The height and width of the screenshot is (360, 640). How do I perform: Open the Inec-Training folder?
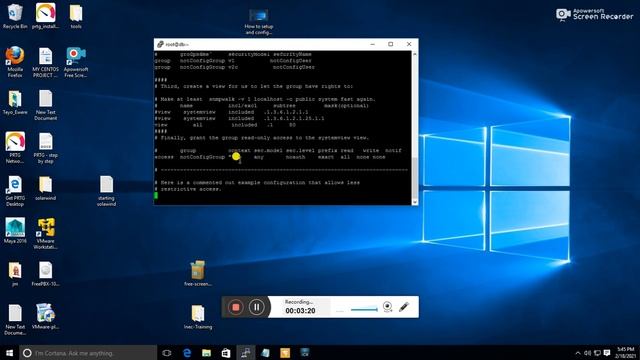tap(198, 317)
